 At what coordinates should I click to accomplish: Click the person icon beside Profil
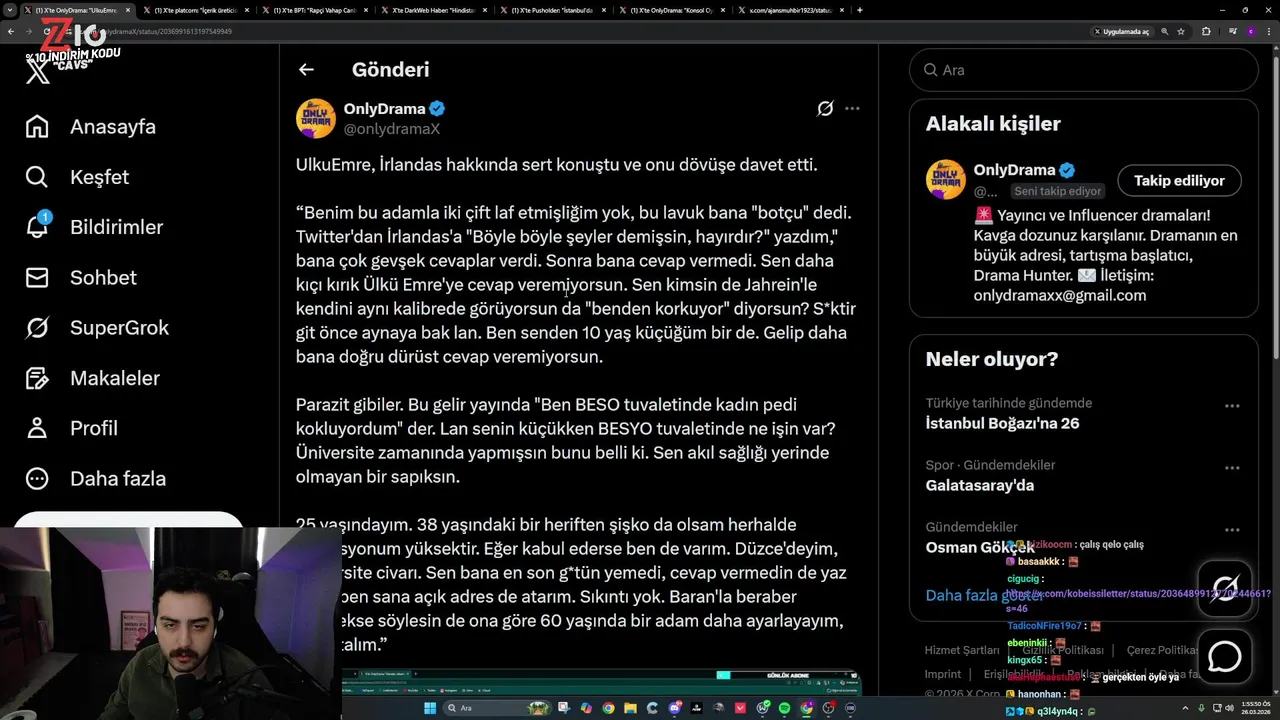pos(37,428)
